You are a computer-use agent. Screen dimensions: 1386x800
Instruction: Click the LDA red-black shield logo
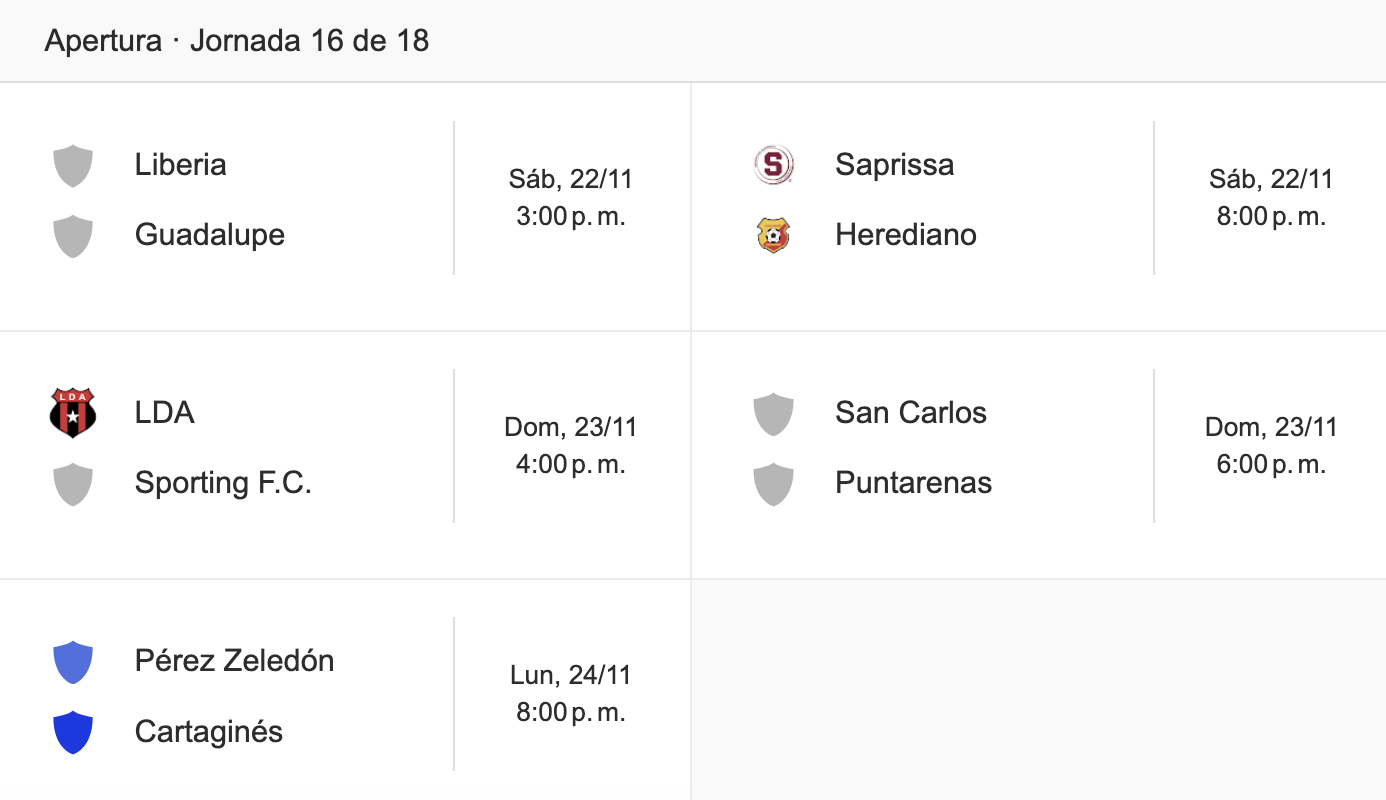tap(73, 413)
